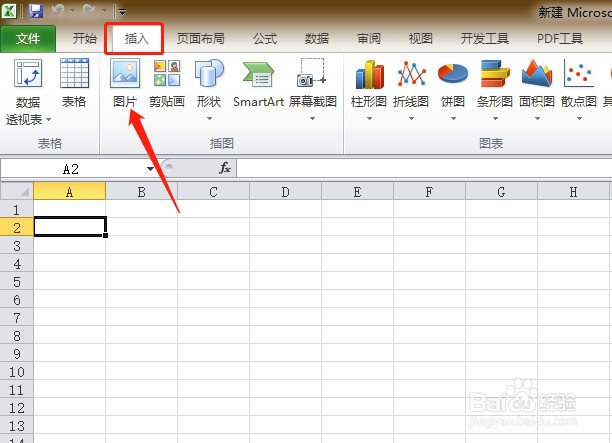Screen dimensions: 612x443
Task: Click the 剪贴画 icon
Action: [x=167, y=73]
